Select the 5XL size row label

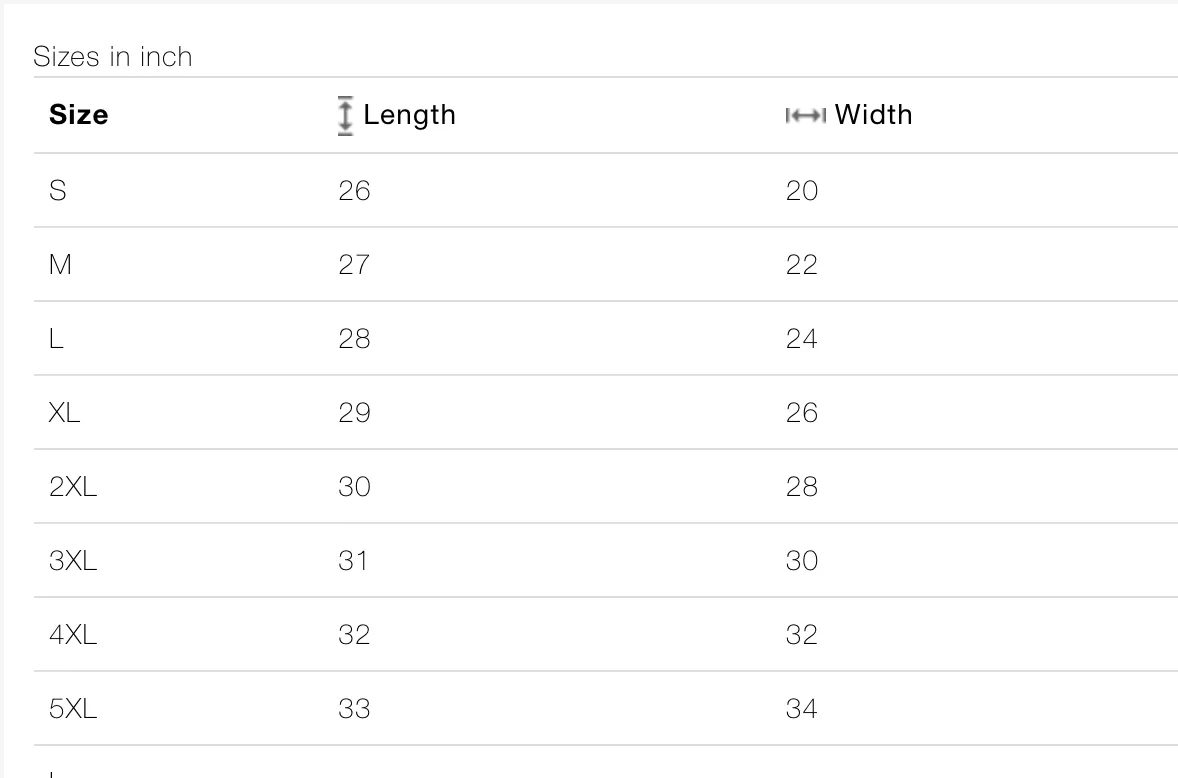[x=73, y=708]
